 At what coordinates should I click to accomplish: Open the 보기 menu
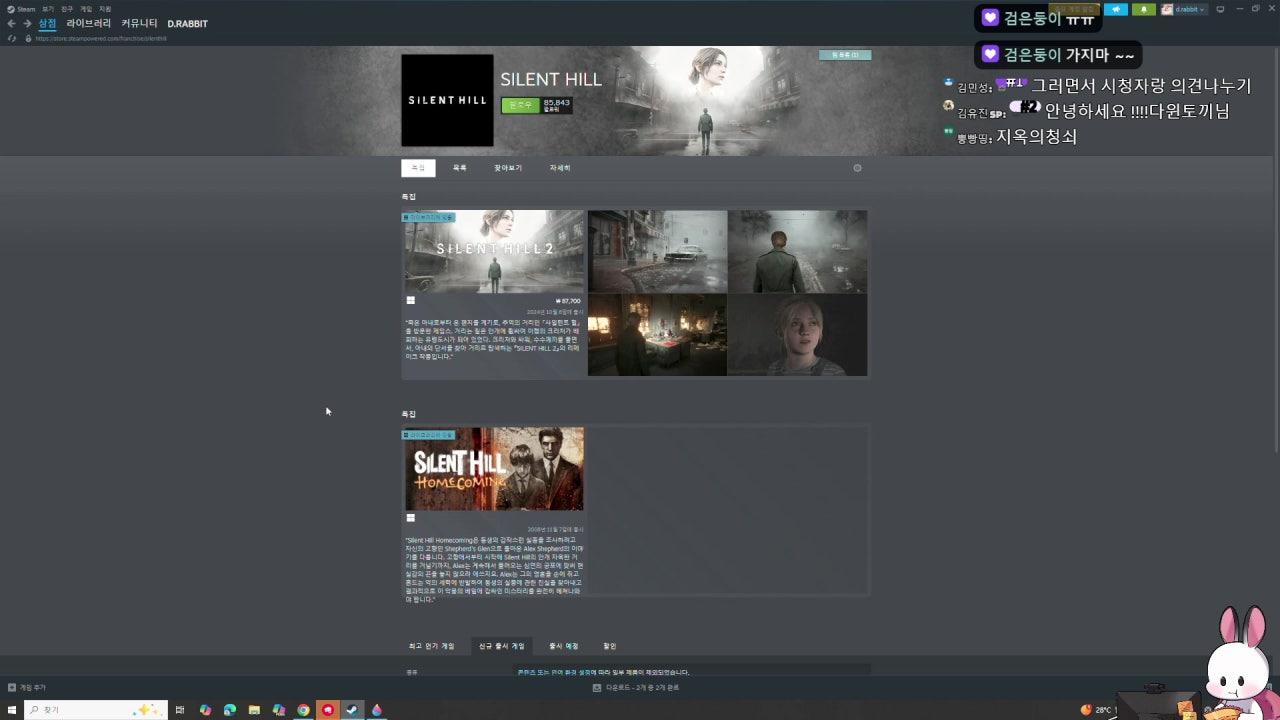coord(48,9)
